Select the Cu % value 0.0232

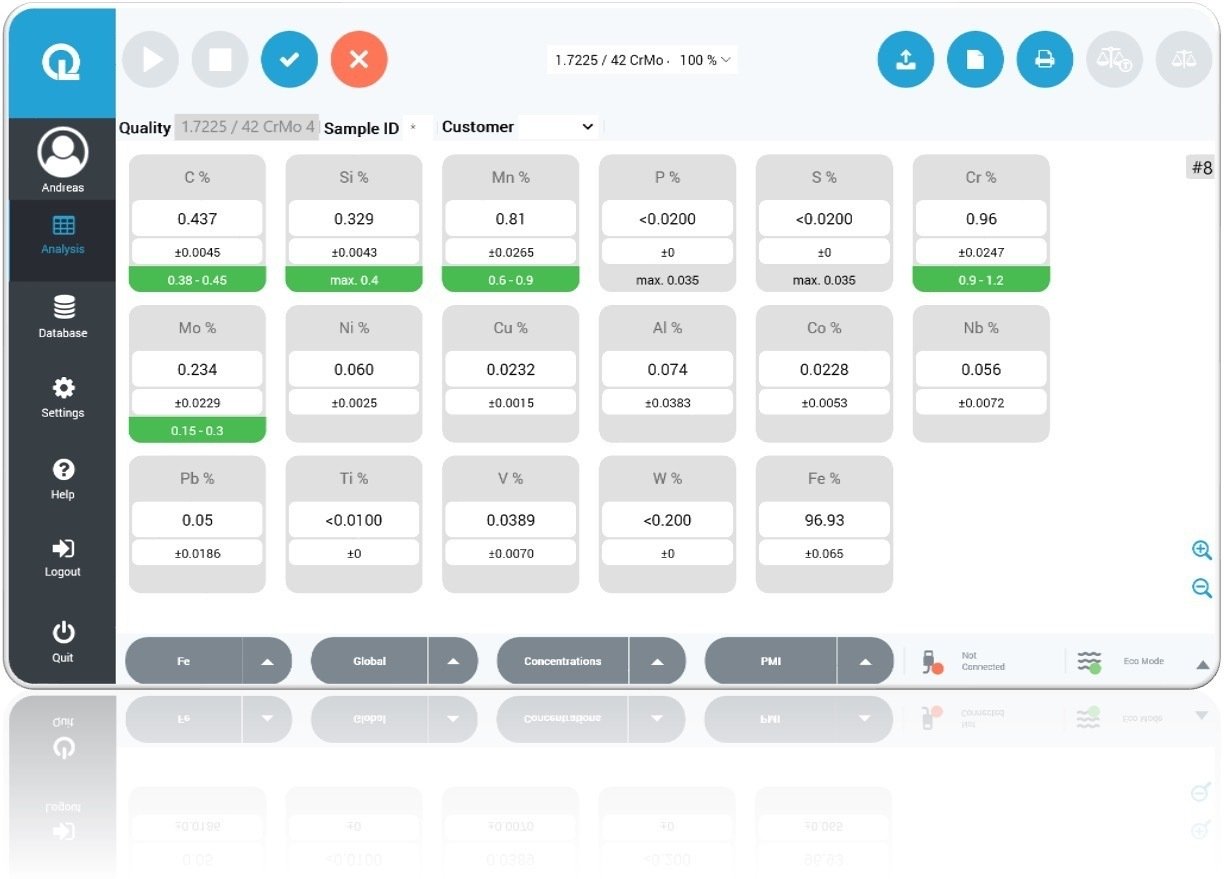(x=511, y=369)
